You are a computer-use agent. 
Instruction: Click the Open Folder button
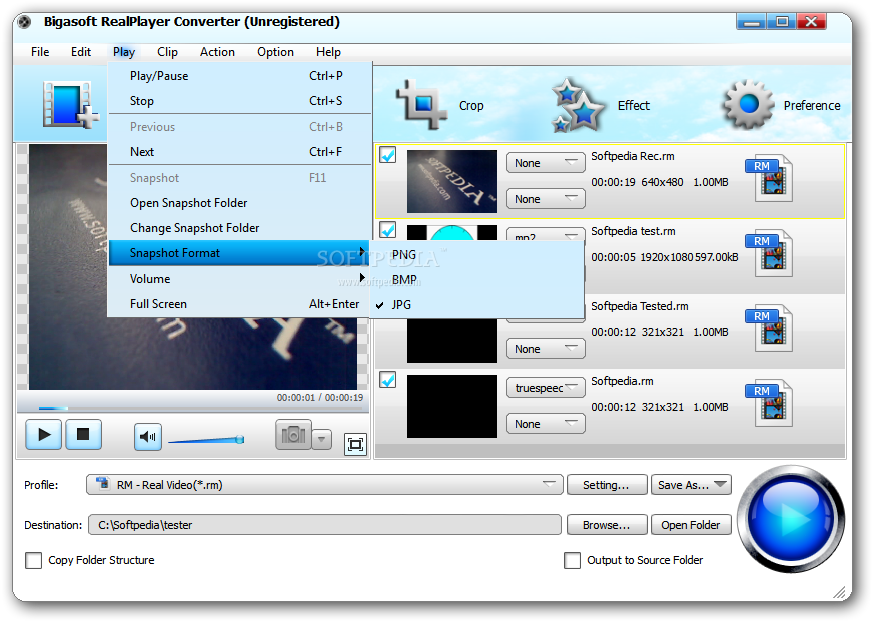691,525
